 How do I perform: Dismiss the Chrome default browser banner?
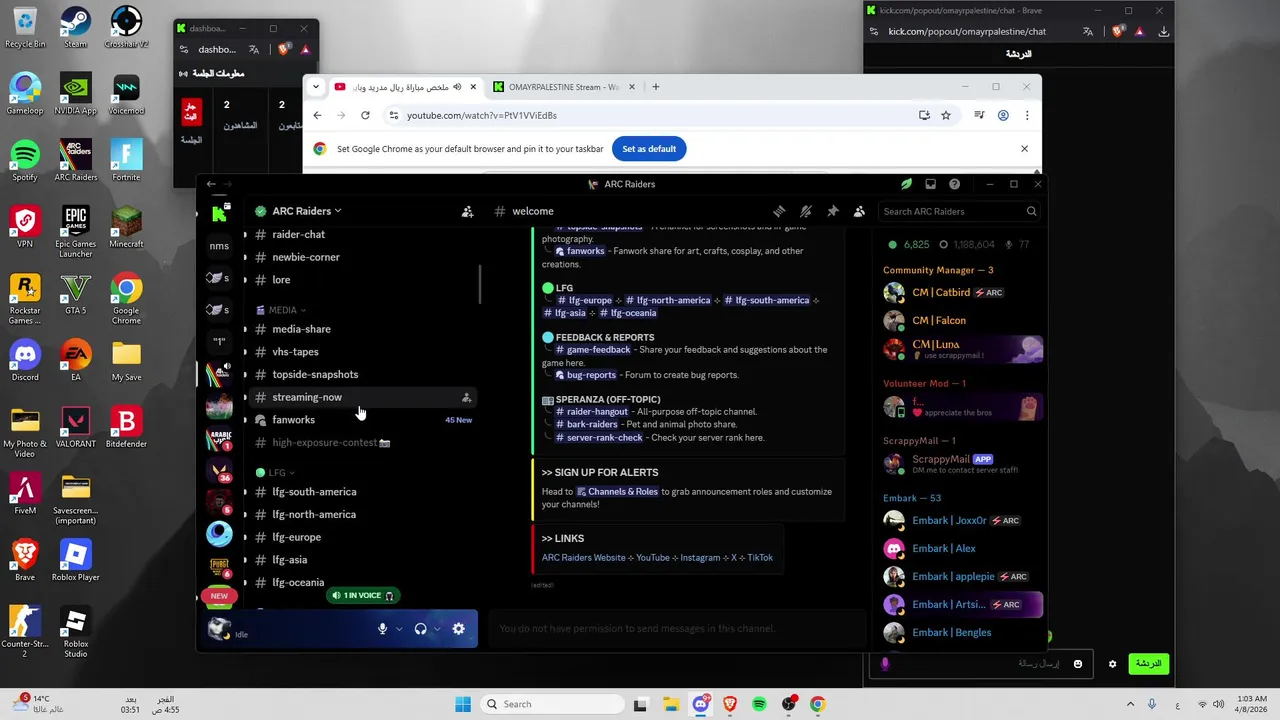click(x=1024, y=149)
